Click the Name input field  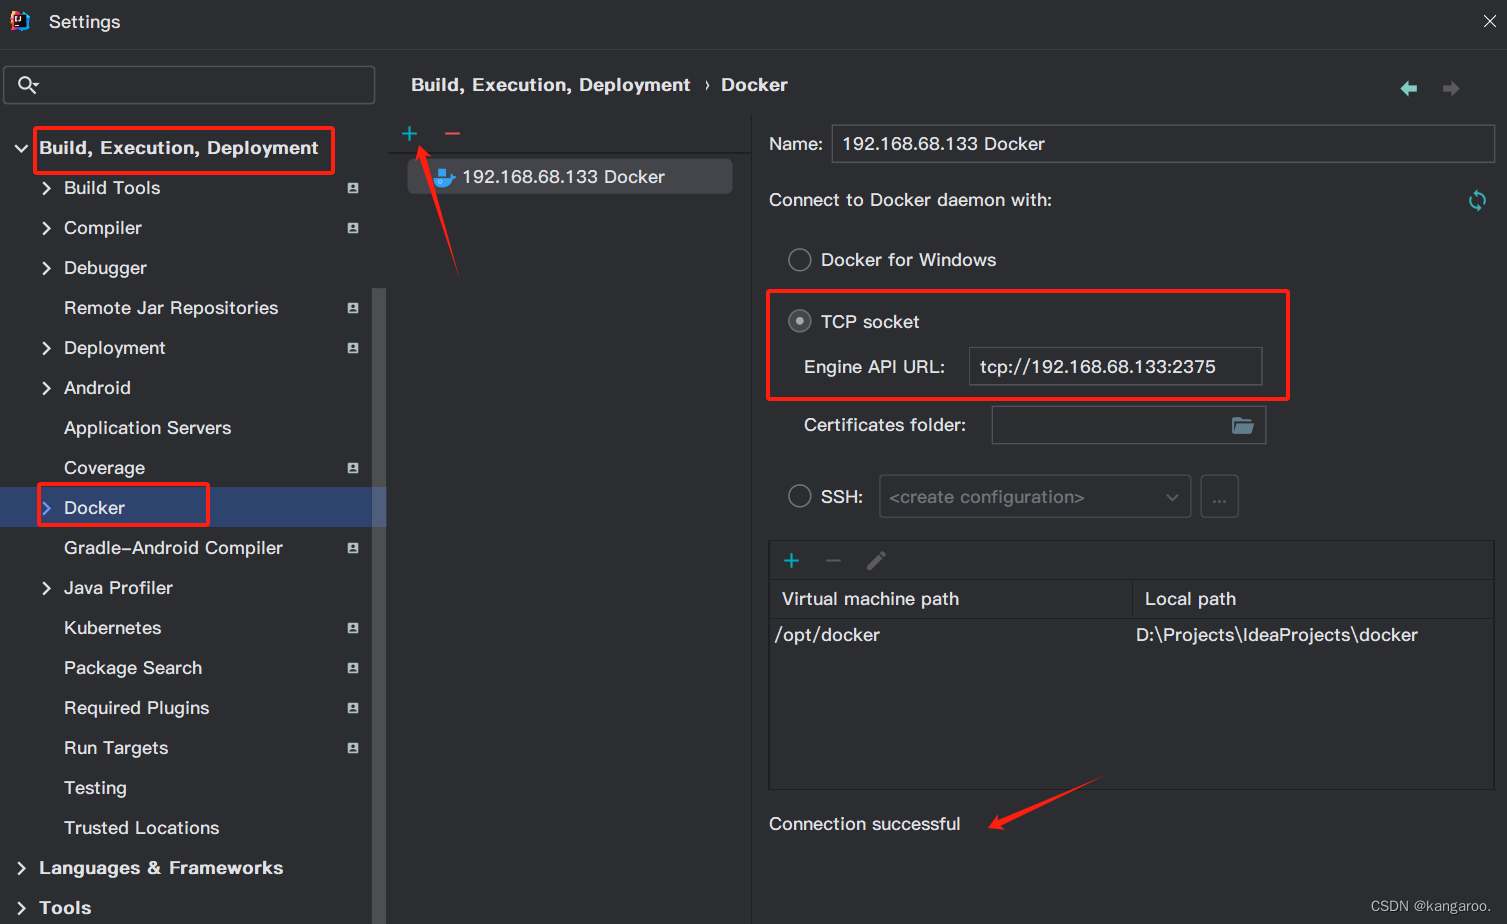point(1163,144)
